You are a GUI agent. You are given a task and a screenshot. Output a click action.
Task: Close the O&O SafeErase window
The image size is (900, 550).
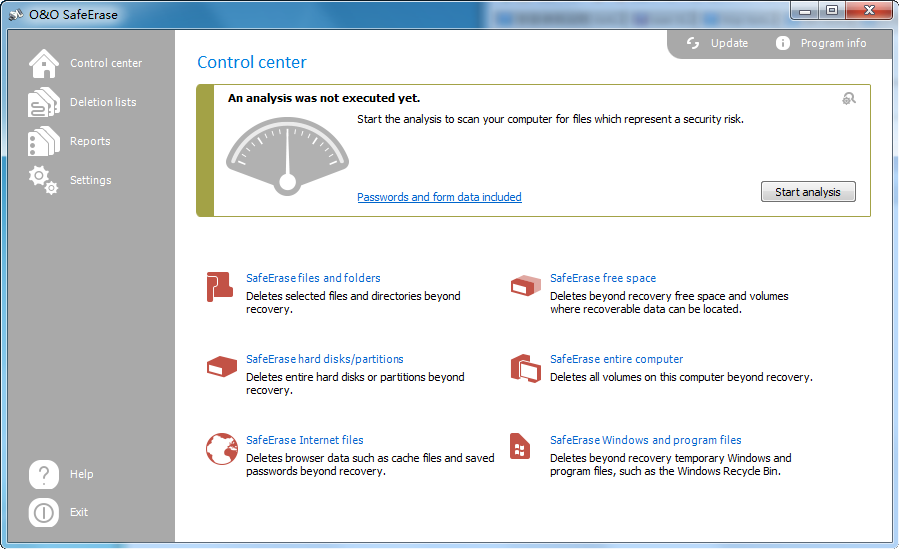coord(869,10)
